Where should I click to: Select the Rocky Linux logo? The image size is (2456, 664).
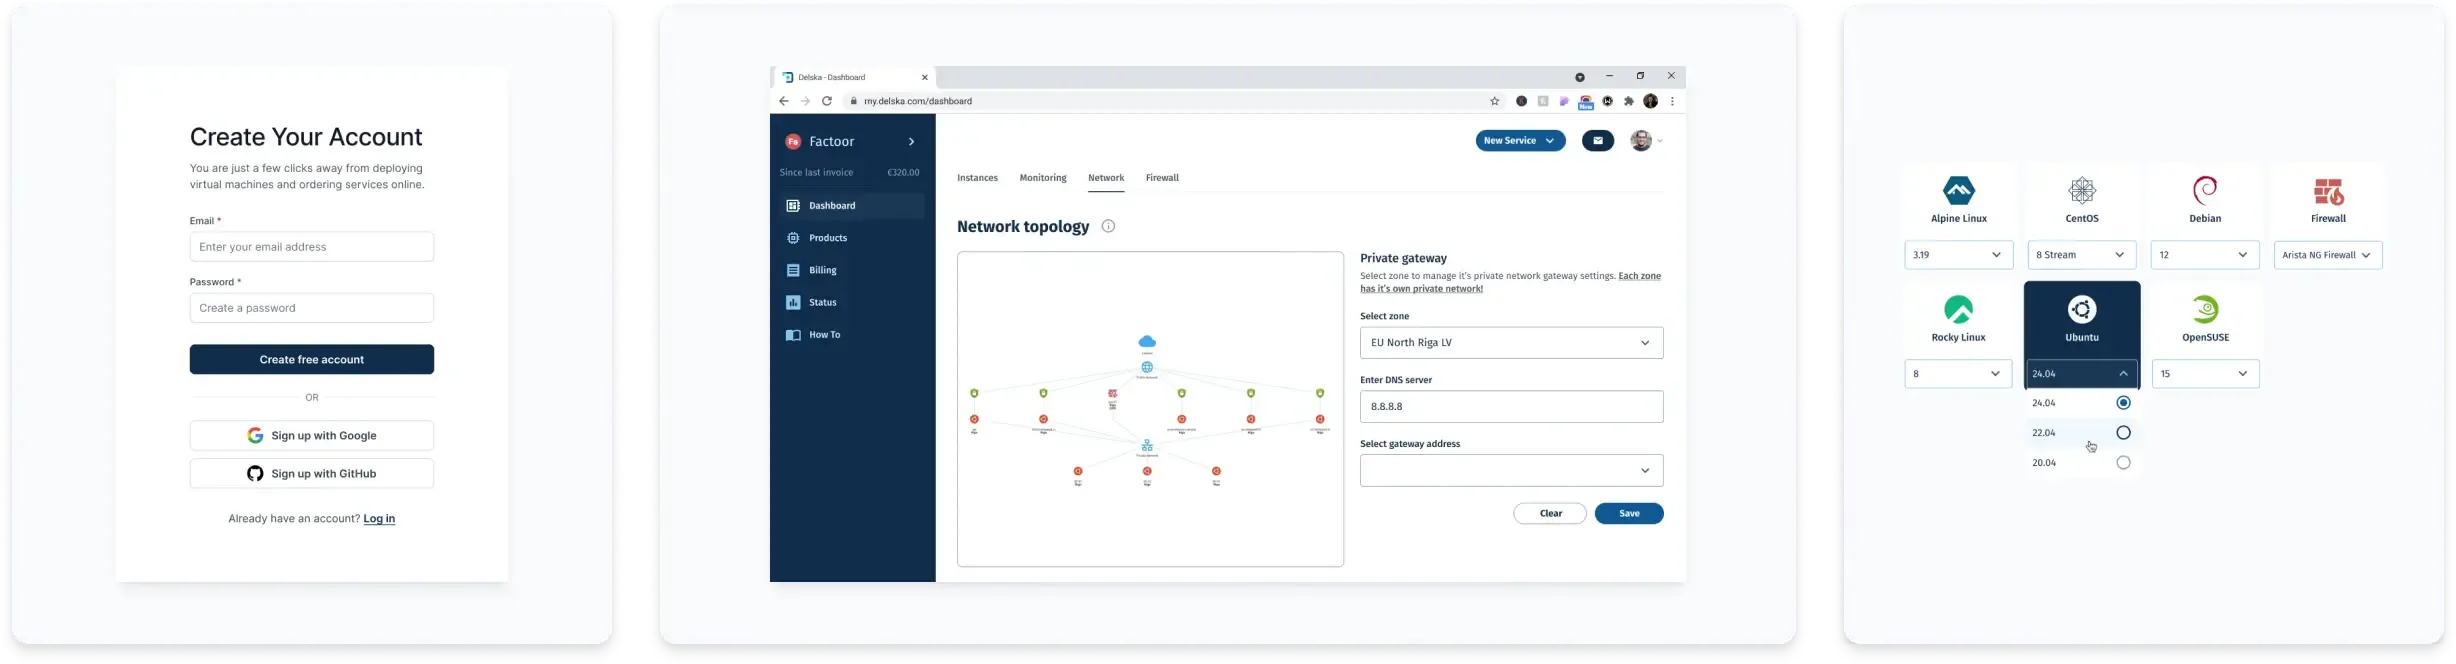click(1958, 310)
